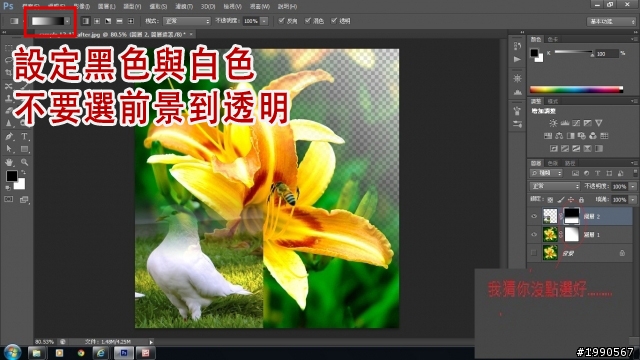This screenshot has width=640, height=360.
Task: Lock image pixels brush icon
Action: point(561,200)
